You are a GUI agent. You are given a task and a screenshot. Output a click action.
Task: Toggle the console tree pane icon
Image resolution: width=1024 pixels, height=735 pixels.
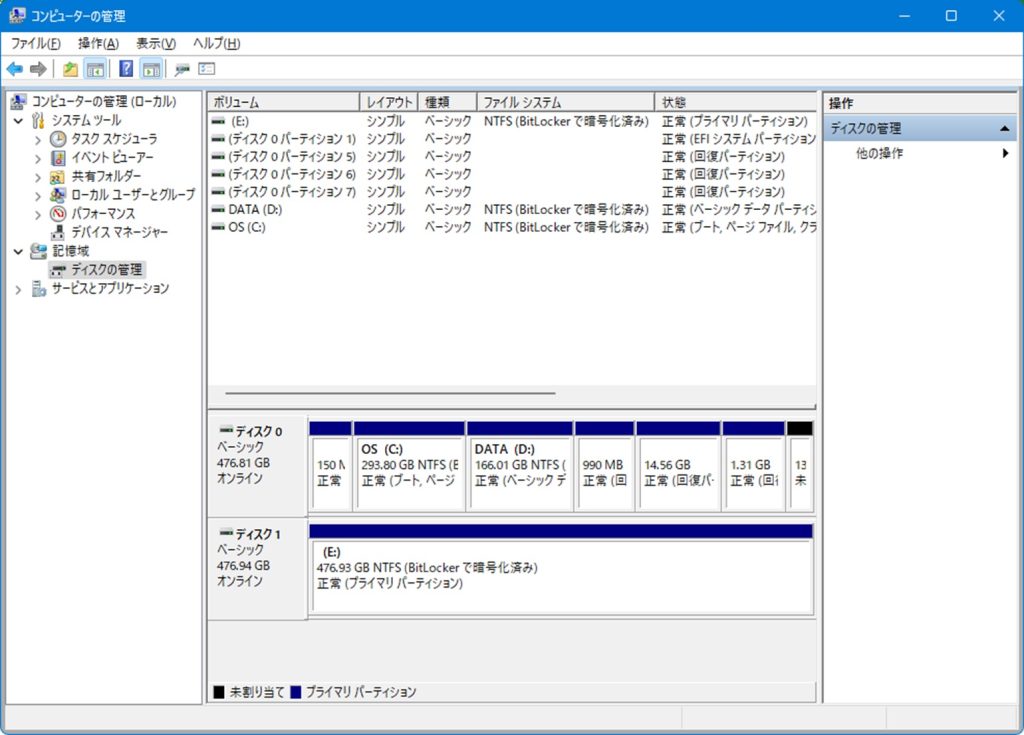pos(95,69)
